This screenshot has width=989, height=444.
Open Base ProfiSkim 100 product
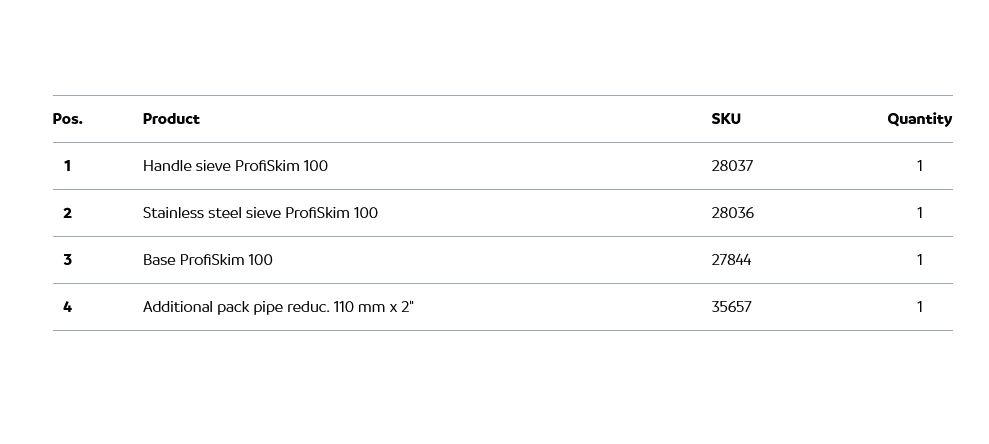(x=208, y=260)
